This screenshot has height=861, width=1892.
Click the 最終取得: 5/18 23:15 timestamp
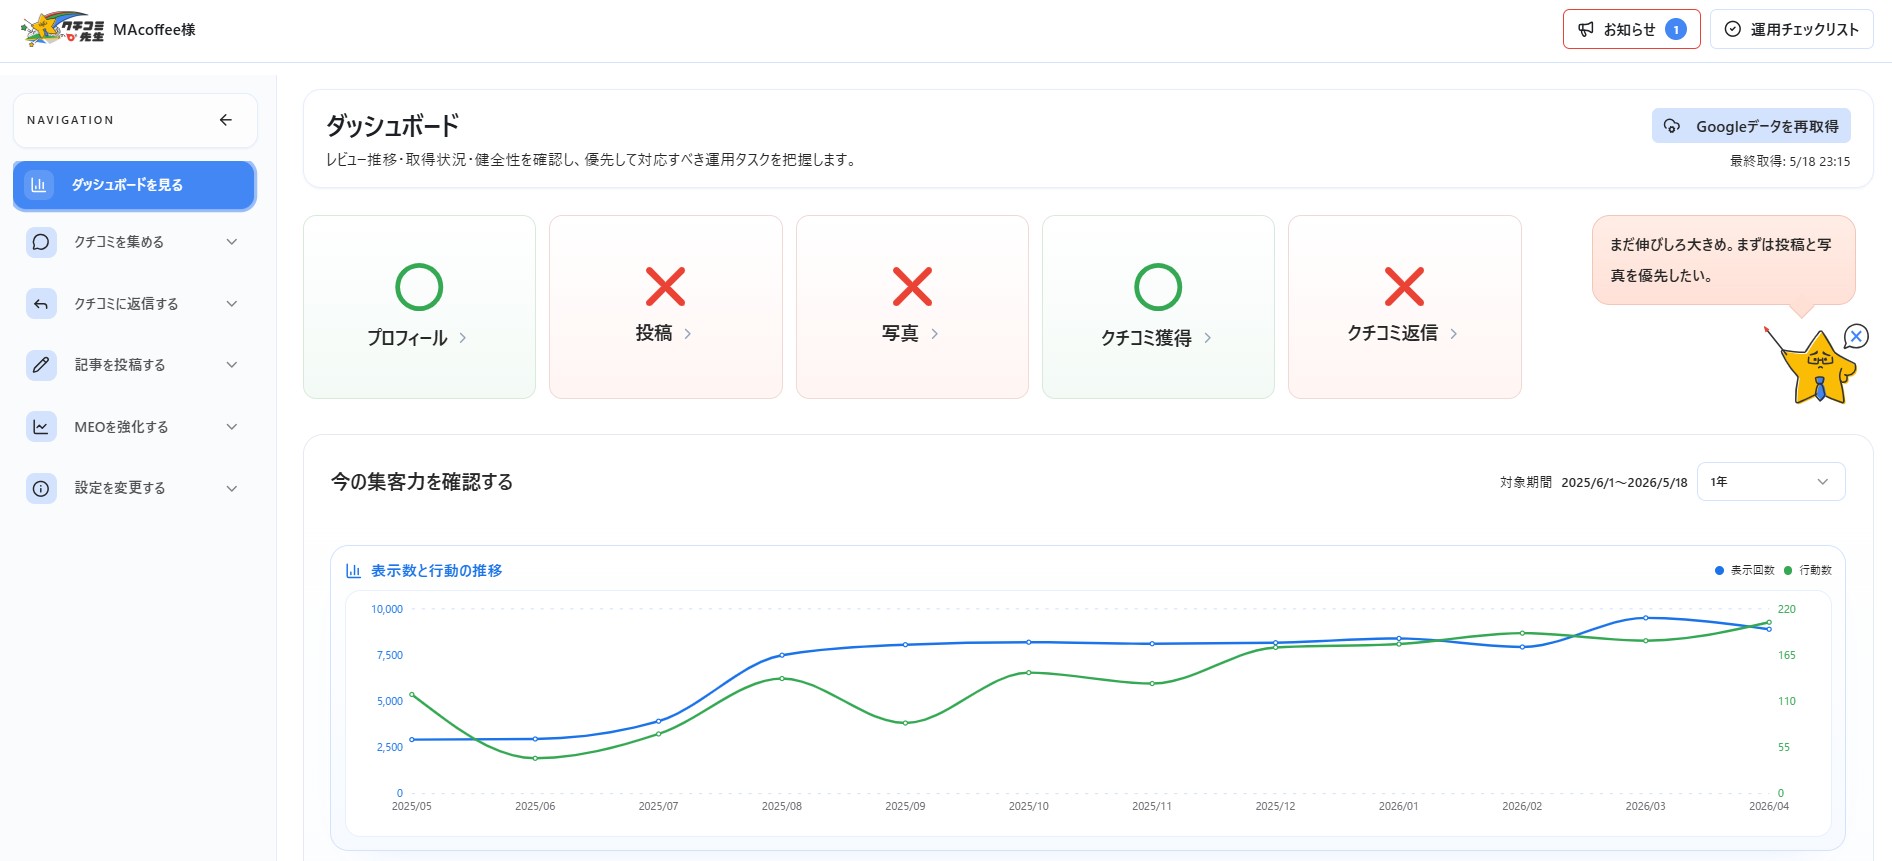pos(1790,161)
